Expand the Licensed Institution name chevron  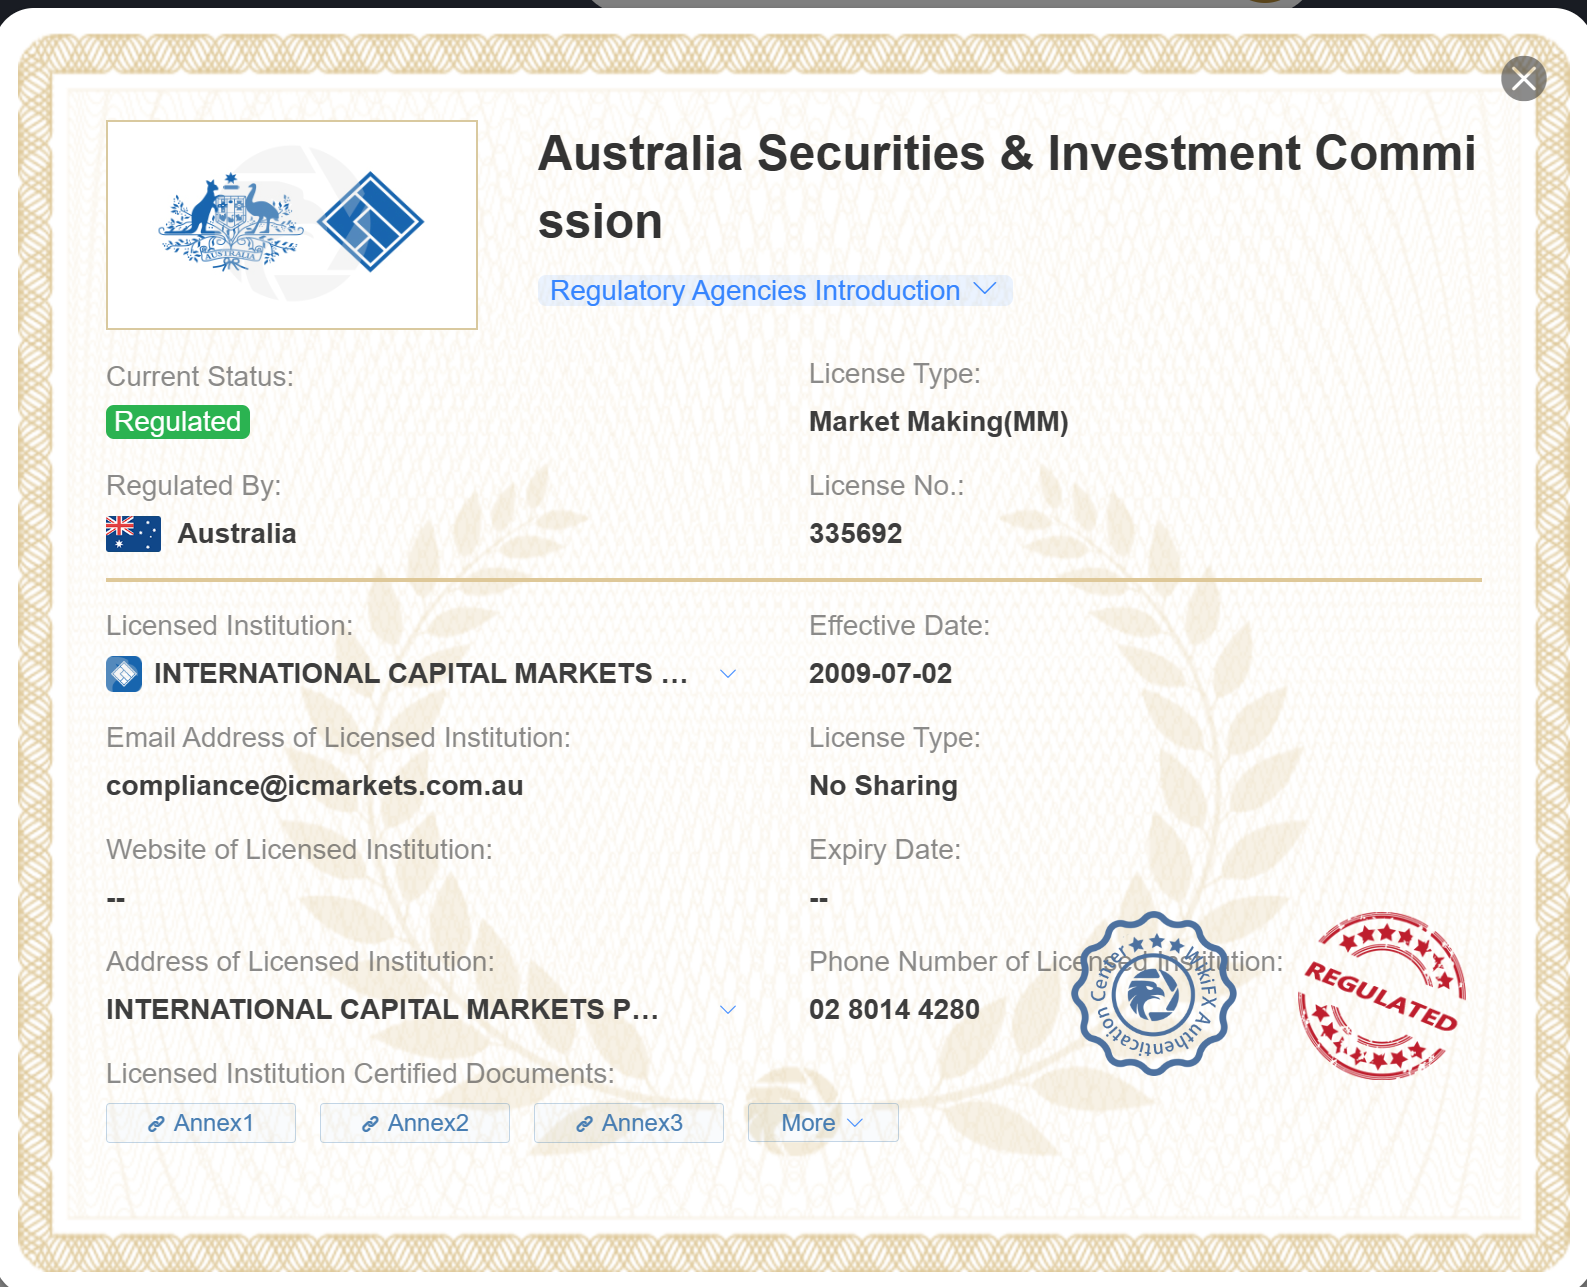point(728,674)
